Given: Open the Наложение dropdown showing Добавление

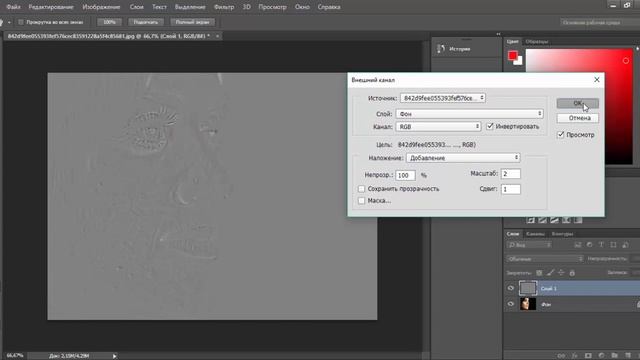Looking at the screenshot, I should [x=463, y=158].
